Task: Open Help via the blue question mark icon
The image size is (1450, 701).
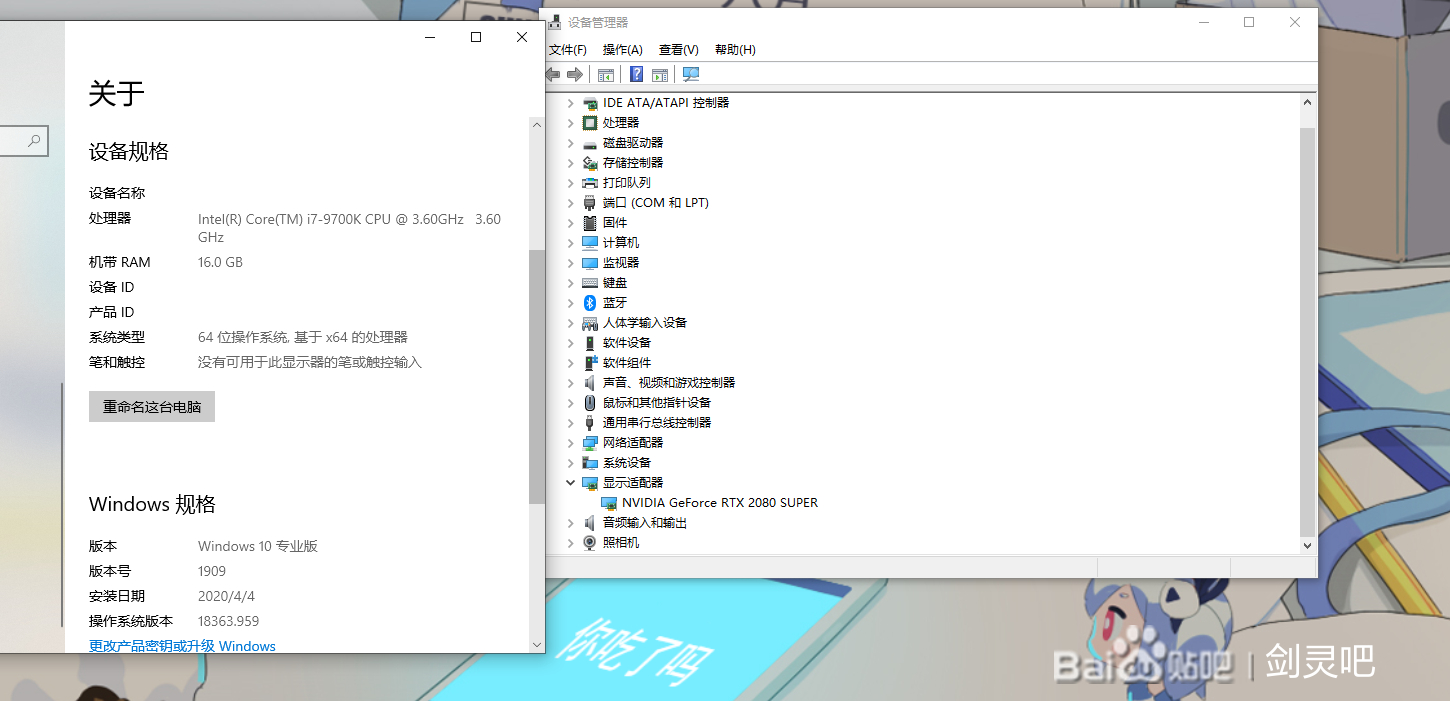Action: (x=637, y=75)
